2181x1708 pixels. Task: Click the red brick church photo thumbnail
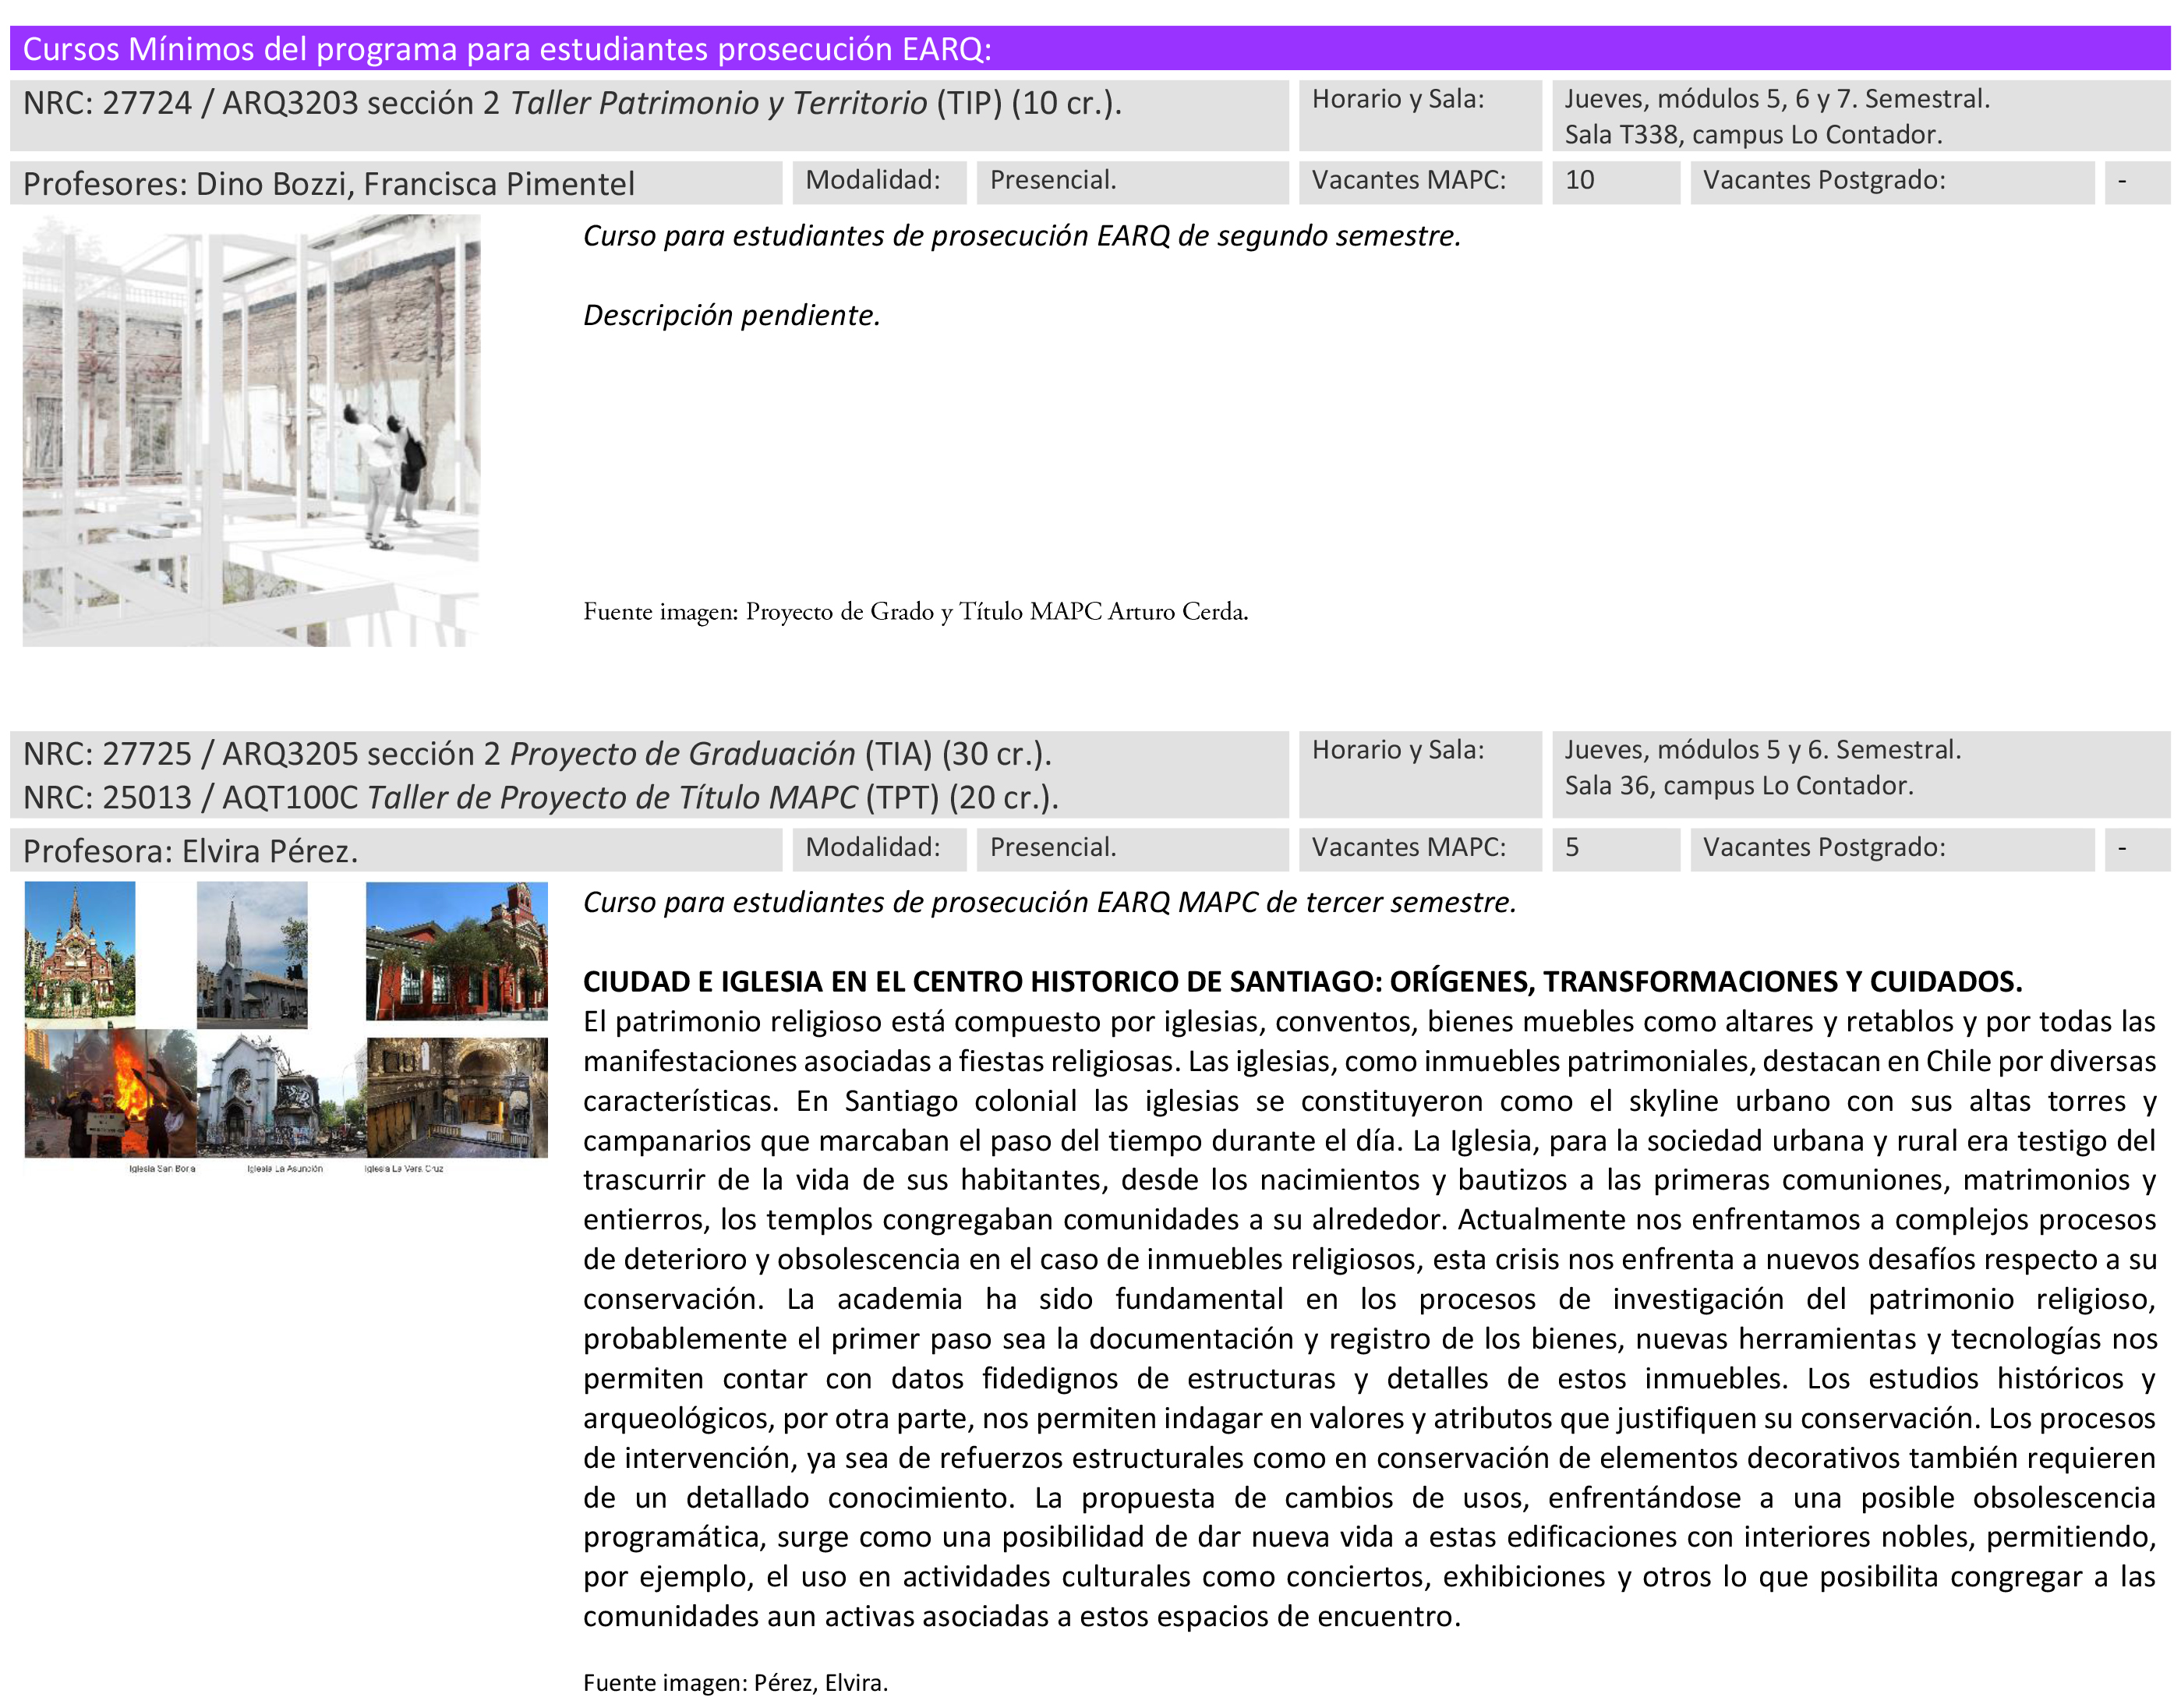(x=79, y=949)
